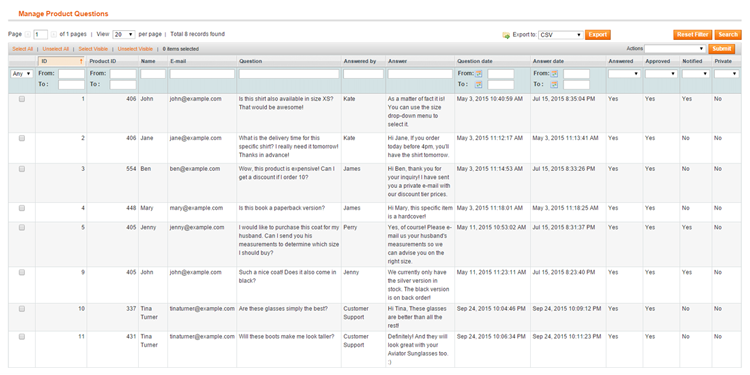
Task: Open the Approved filter dropdown
Action: click(x=661, y=74)
